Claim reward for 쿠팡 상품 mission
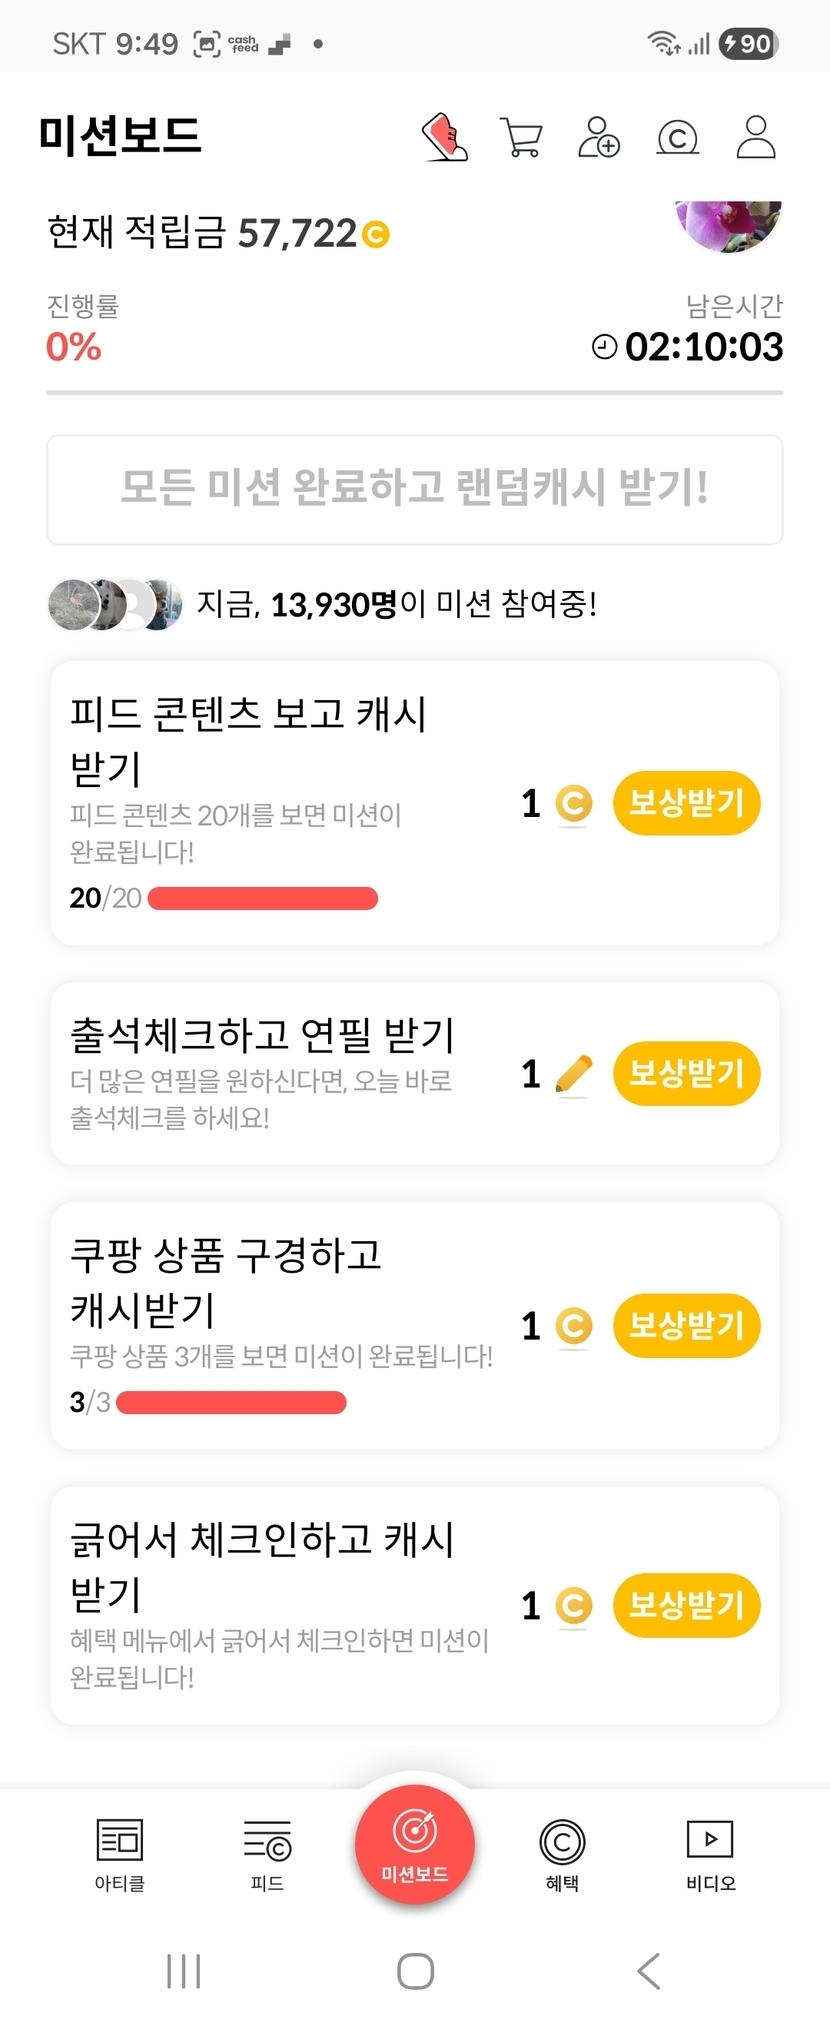The height and width of the screenshot is (2029, 830). 686,1326
